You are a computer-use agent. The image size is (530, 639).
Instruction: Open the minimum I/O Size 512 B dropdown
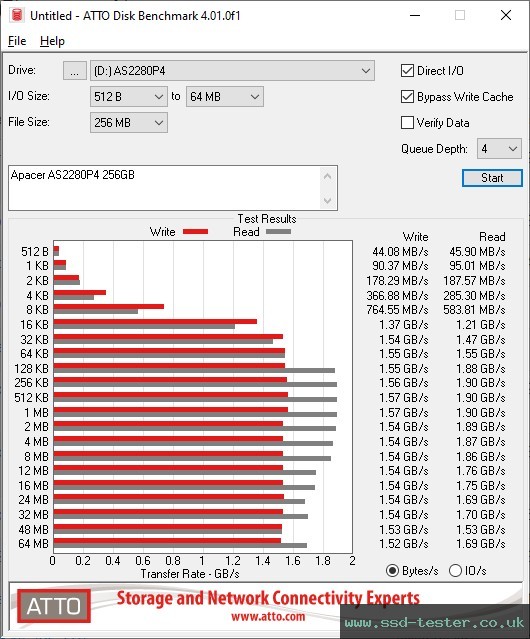click(x=128, y=97)
